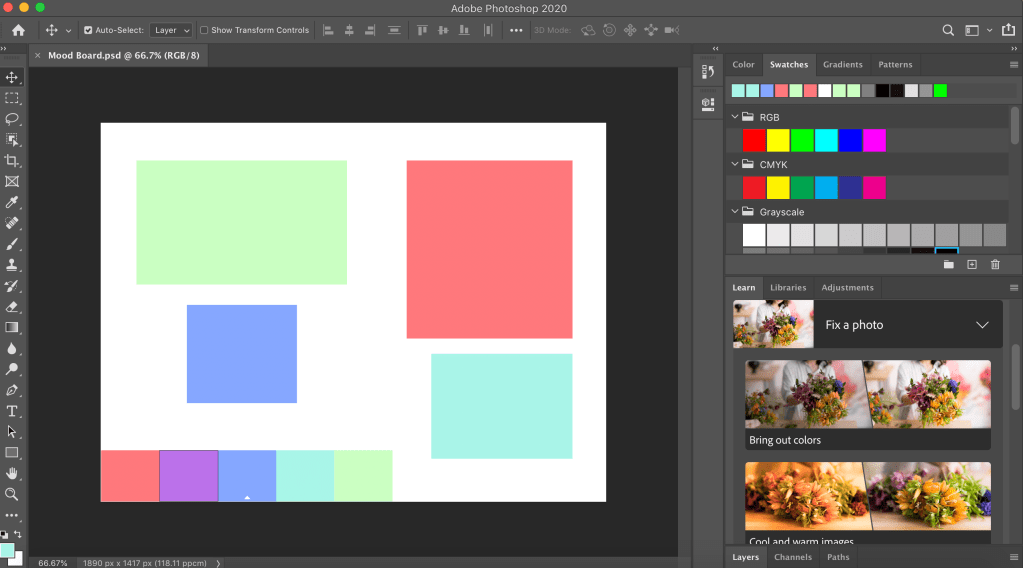Enable Show Transform Controls checkbox

(x=205, y=31)
